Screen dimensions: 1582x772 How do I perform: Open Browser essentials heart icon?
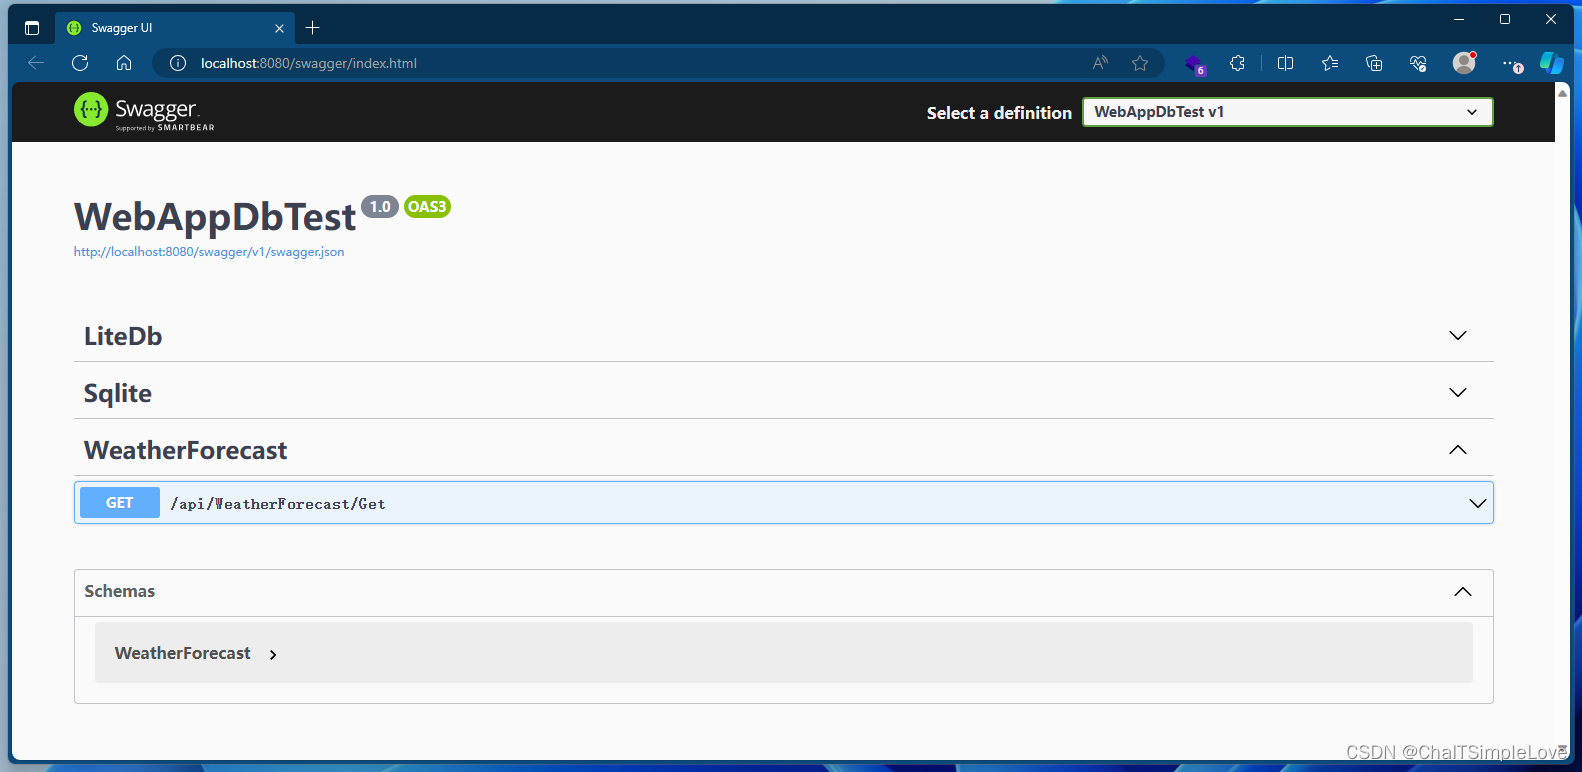click(x=1418, y=63)
